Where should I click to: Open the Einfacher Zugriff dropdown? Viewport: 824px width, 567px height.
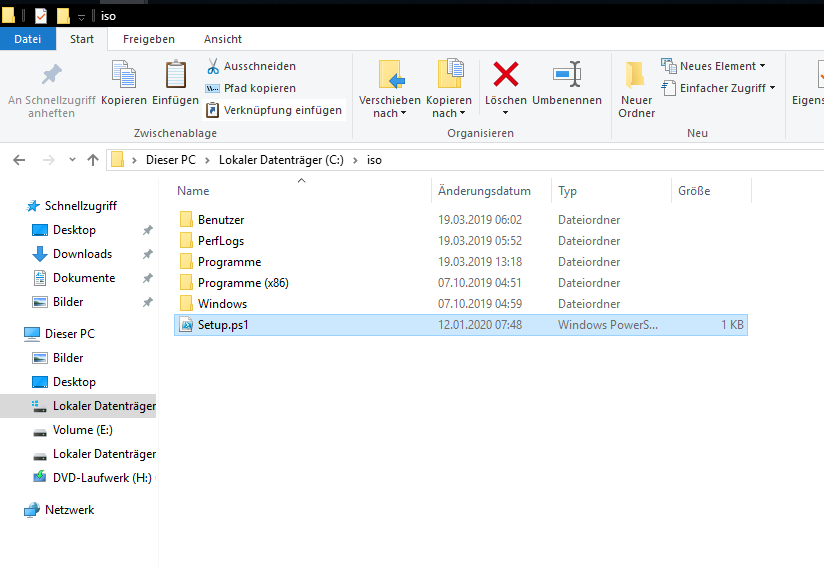point(718,88)
